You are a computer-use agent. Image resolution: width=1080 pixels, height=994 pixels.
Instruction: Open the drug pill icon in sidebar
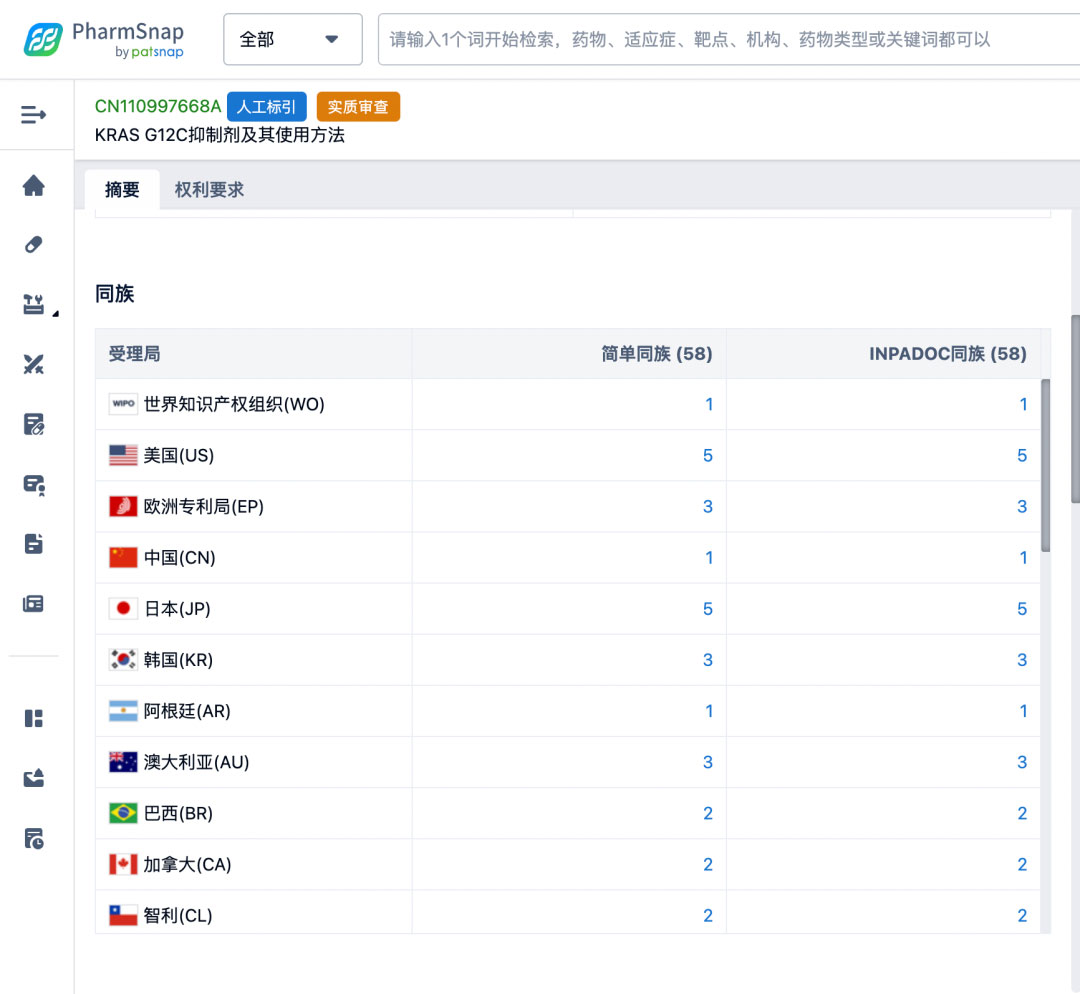34,245
